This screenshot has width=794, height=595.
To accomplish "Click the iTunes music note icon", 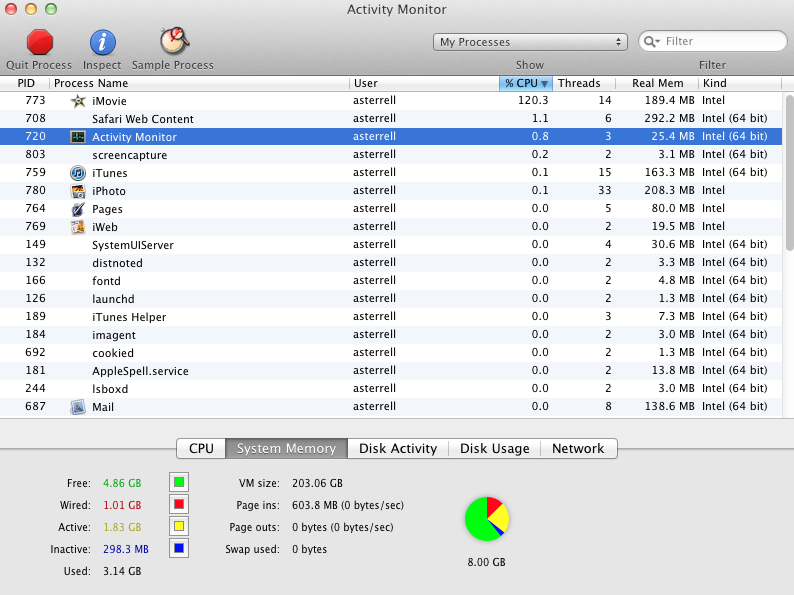I will click(77, 173).
